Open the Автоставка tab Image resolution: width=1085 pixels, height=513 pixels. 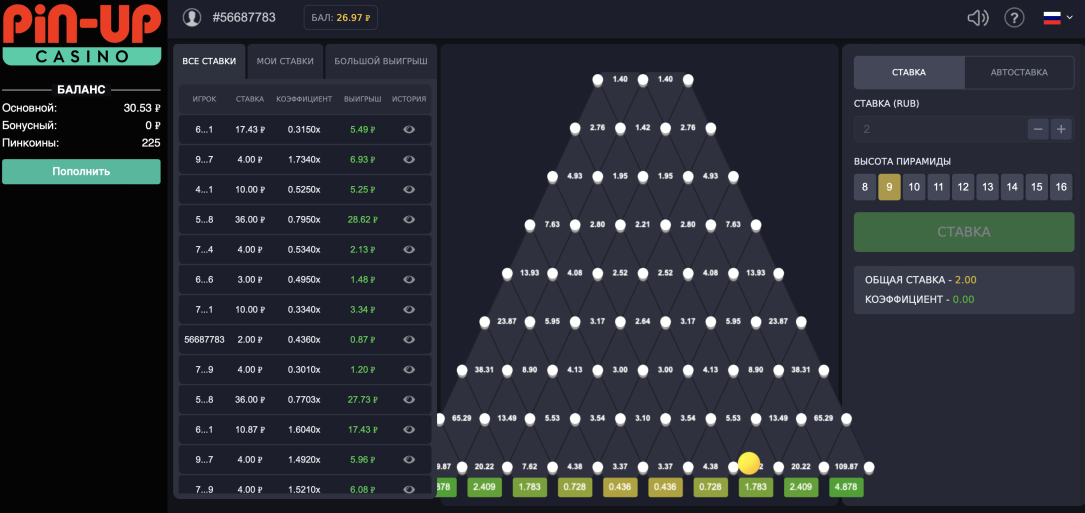[1018, 73]
